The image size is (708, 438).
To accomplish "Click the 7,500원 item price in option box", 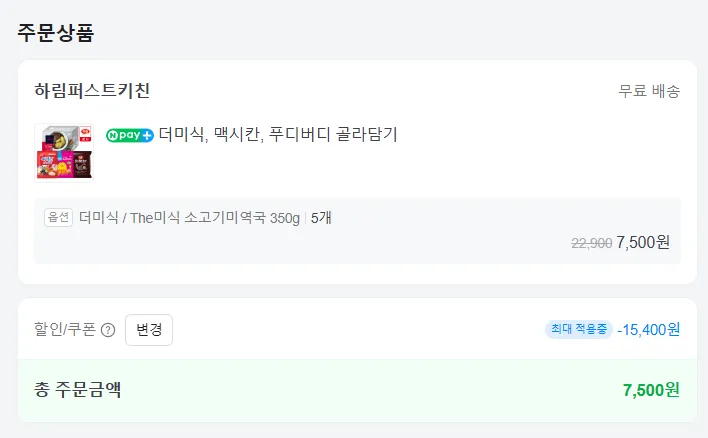I will click(x=643, y=241).
